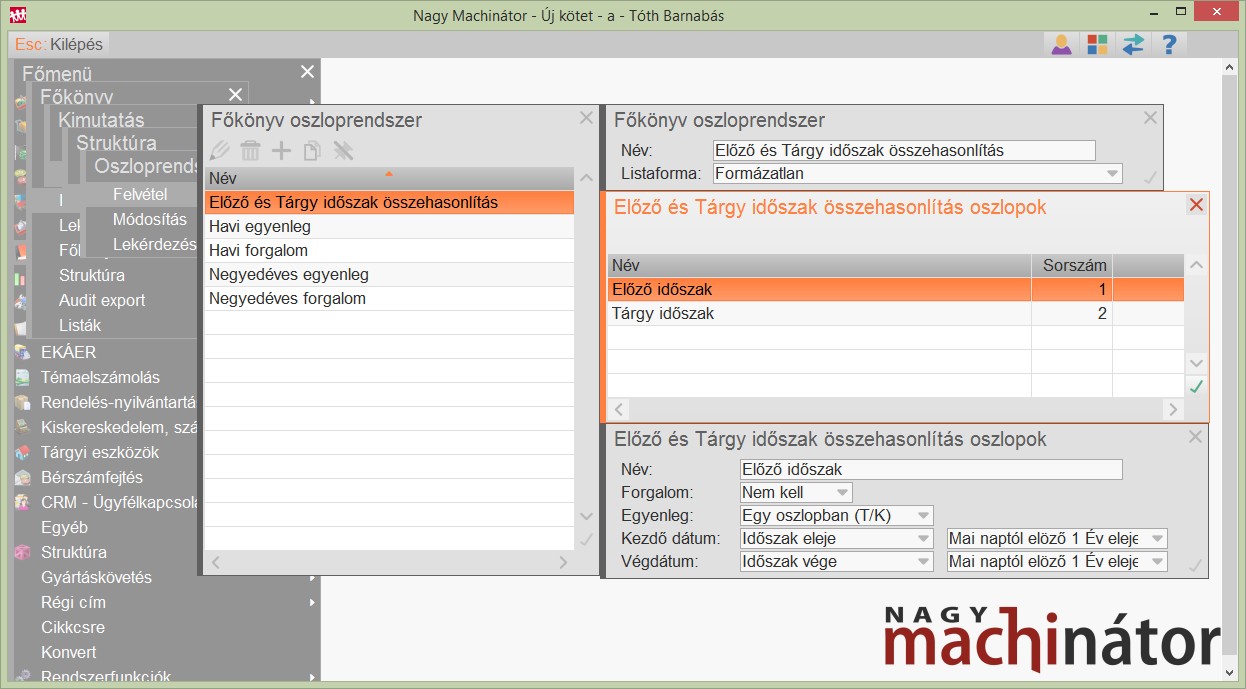Open the Cikkcsre menu item

tap(73, 627)
